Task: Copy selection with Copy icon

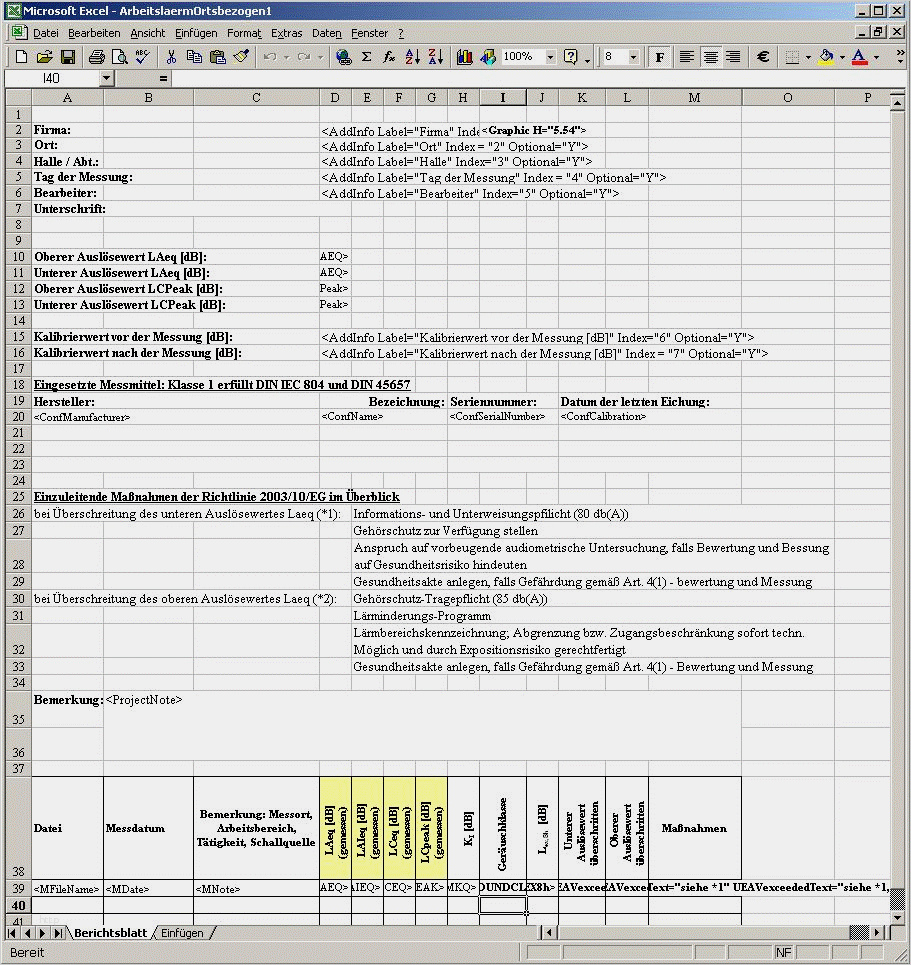Action: (x=194, y=57)
